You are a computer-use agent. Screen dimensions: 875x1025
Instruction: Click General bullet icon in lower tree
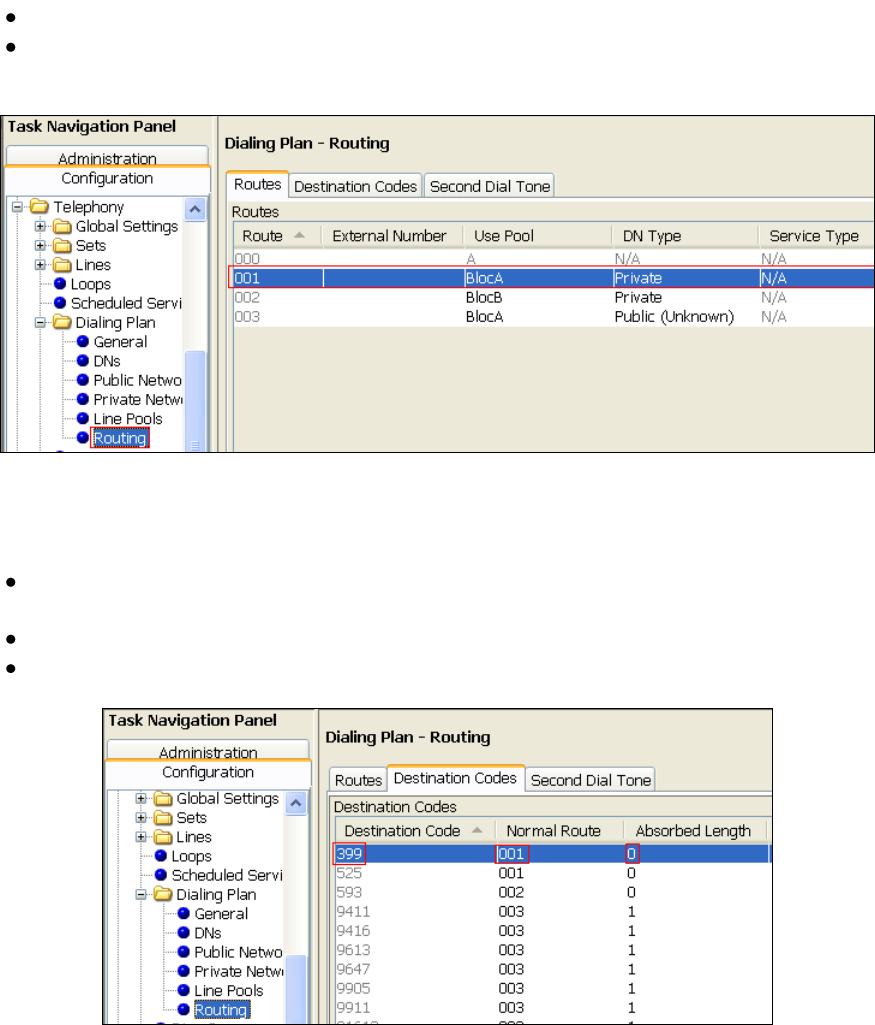click(x=184, y=913)
